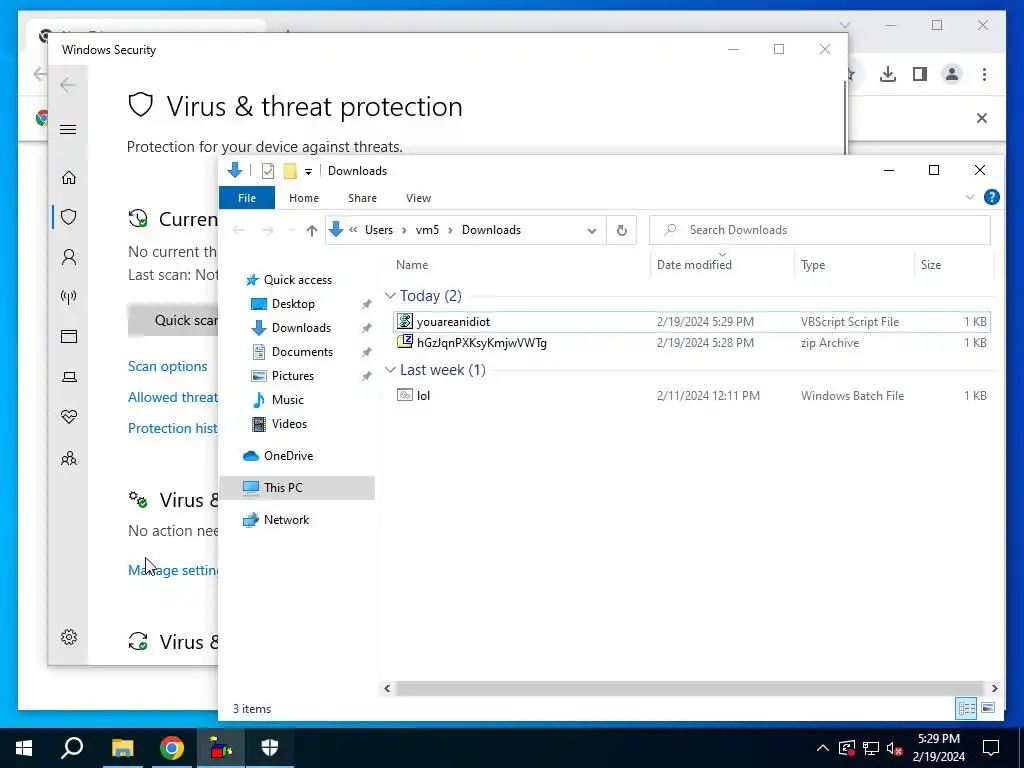Image resolution: width=1024 pixels, height=768 pixels.
Task: Open Customize Quick Access Toolbar dropdown
Action: (308, 172)
